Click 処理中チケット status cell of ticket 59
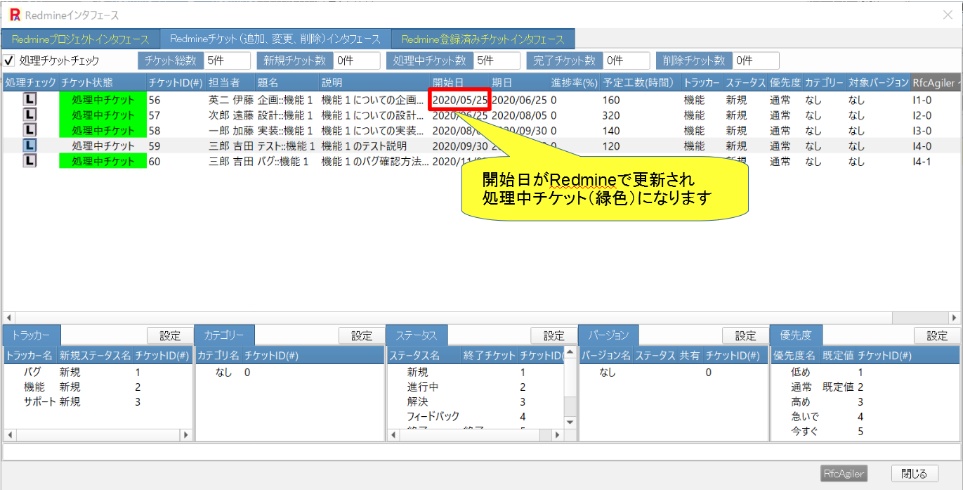The height and width of the screenshot is (490, 963). click(x=103, y=146)
